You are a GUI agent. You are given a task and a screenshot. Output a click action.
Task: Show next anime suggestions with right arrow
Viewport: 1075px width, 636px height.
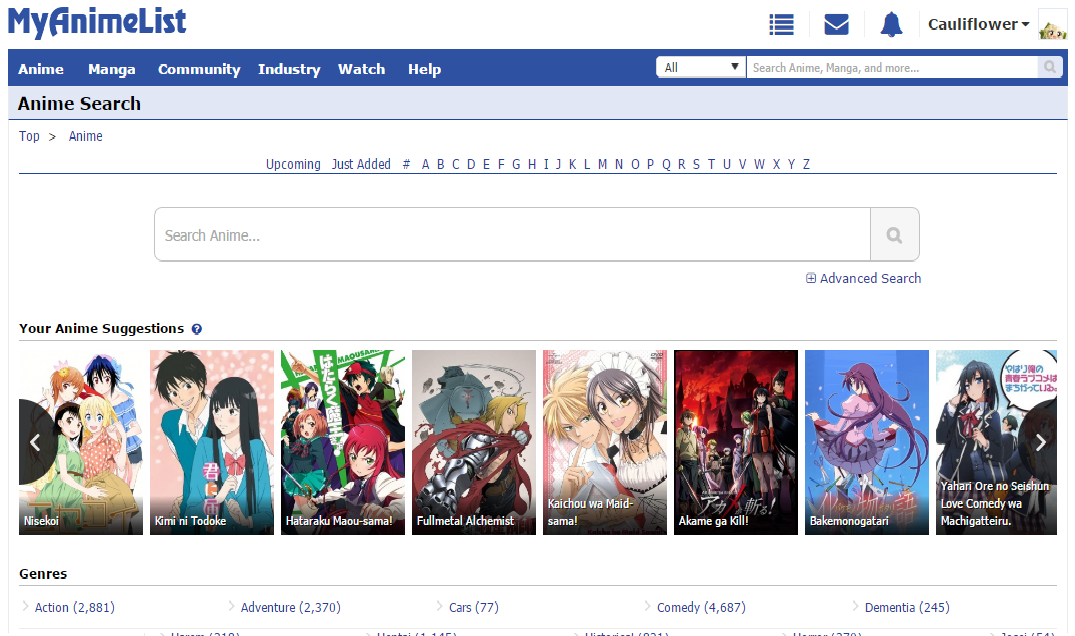click(x=1041, y=443)
